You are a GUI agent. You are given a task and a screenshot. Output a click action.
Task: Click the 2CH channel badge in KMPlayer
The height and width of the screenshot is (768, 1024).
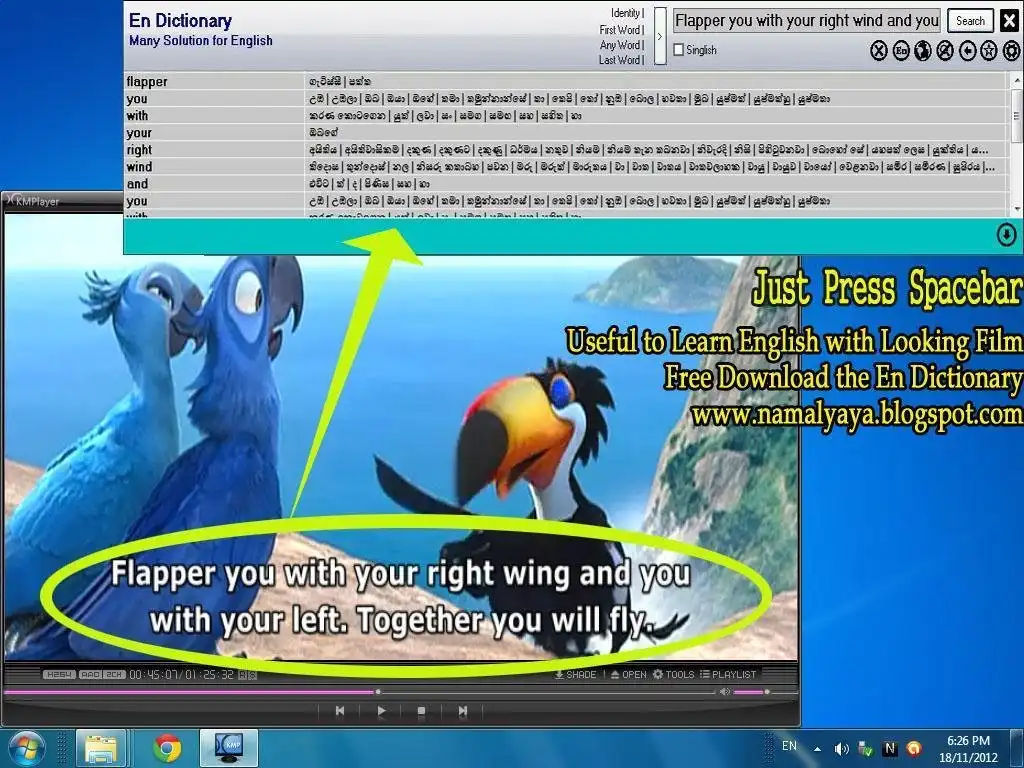pos(114,674)
